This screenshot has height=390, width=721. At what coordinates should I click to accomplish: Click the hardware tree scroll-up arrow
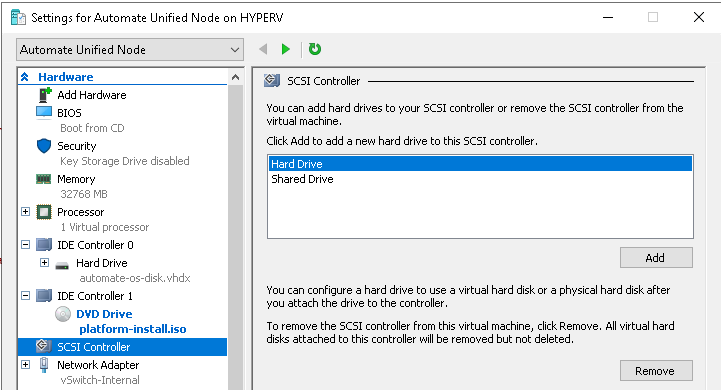(235, 77)
